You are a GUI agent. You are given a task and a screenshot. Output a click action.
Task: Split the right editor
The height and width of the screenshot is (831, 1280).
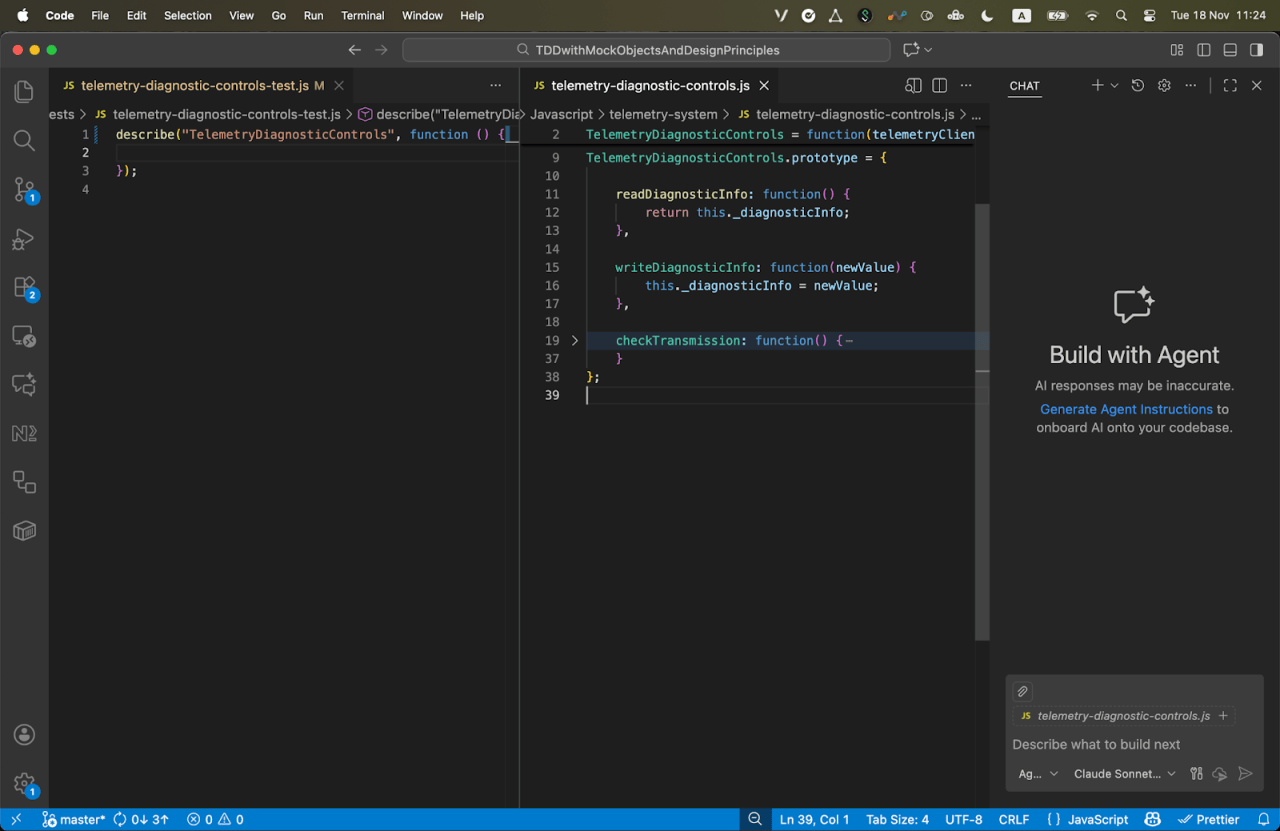(x=940, y=86)
